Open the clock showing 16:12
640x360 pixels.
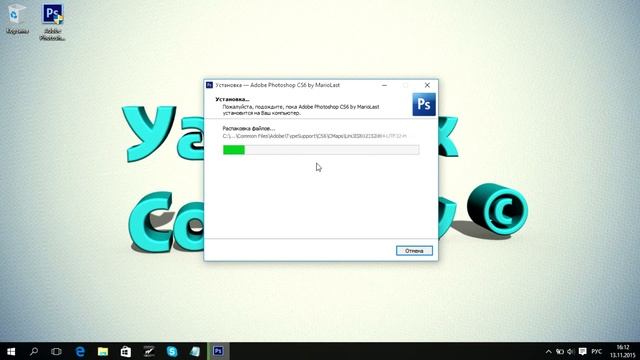tap(622, 351)
